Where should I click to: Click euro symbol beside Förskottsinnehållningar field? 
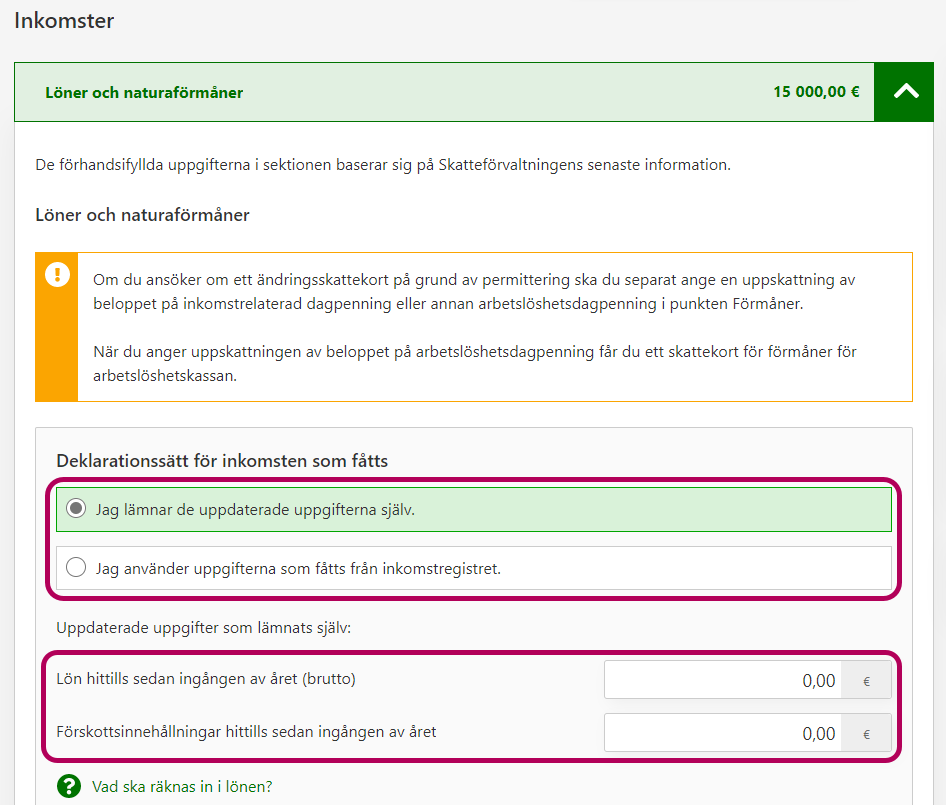[x=866, y=734]
